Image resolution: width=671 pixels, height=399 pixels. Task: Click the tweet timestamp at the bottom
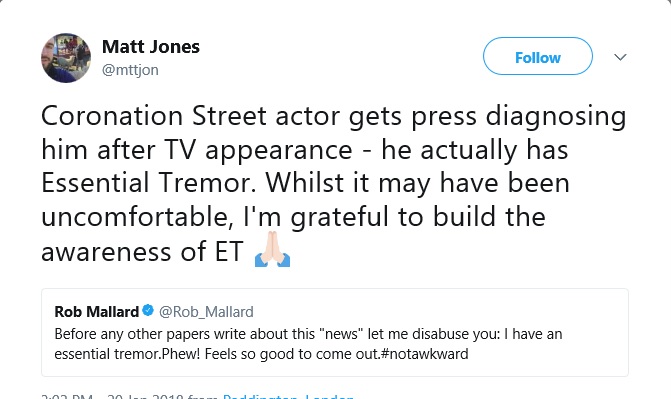(113, 396)
